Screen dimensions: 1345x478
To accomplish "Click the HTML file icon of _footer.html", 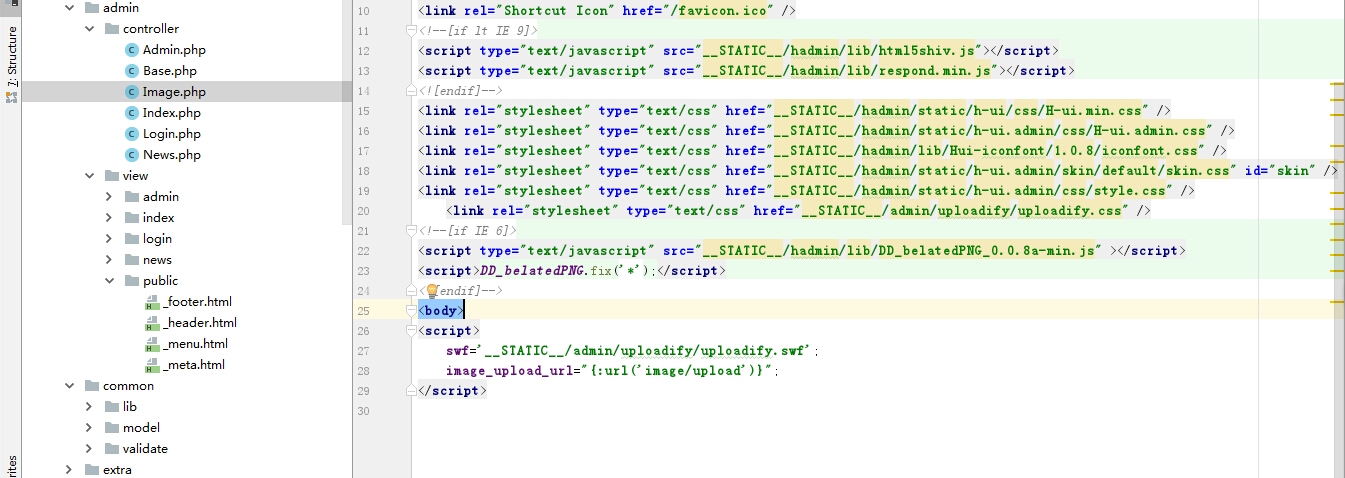I will tap(152, 302).
